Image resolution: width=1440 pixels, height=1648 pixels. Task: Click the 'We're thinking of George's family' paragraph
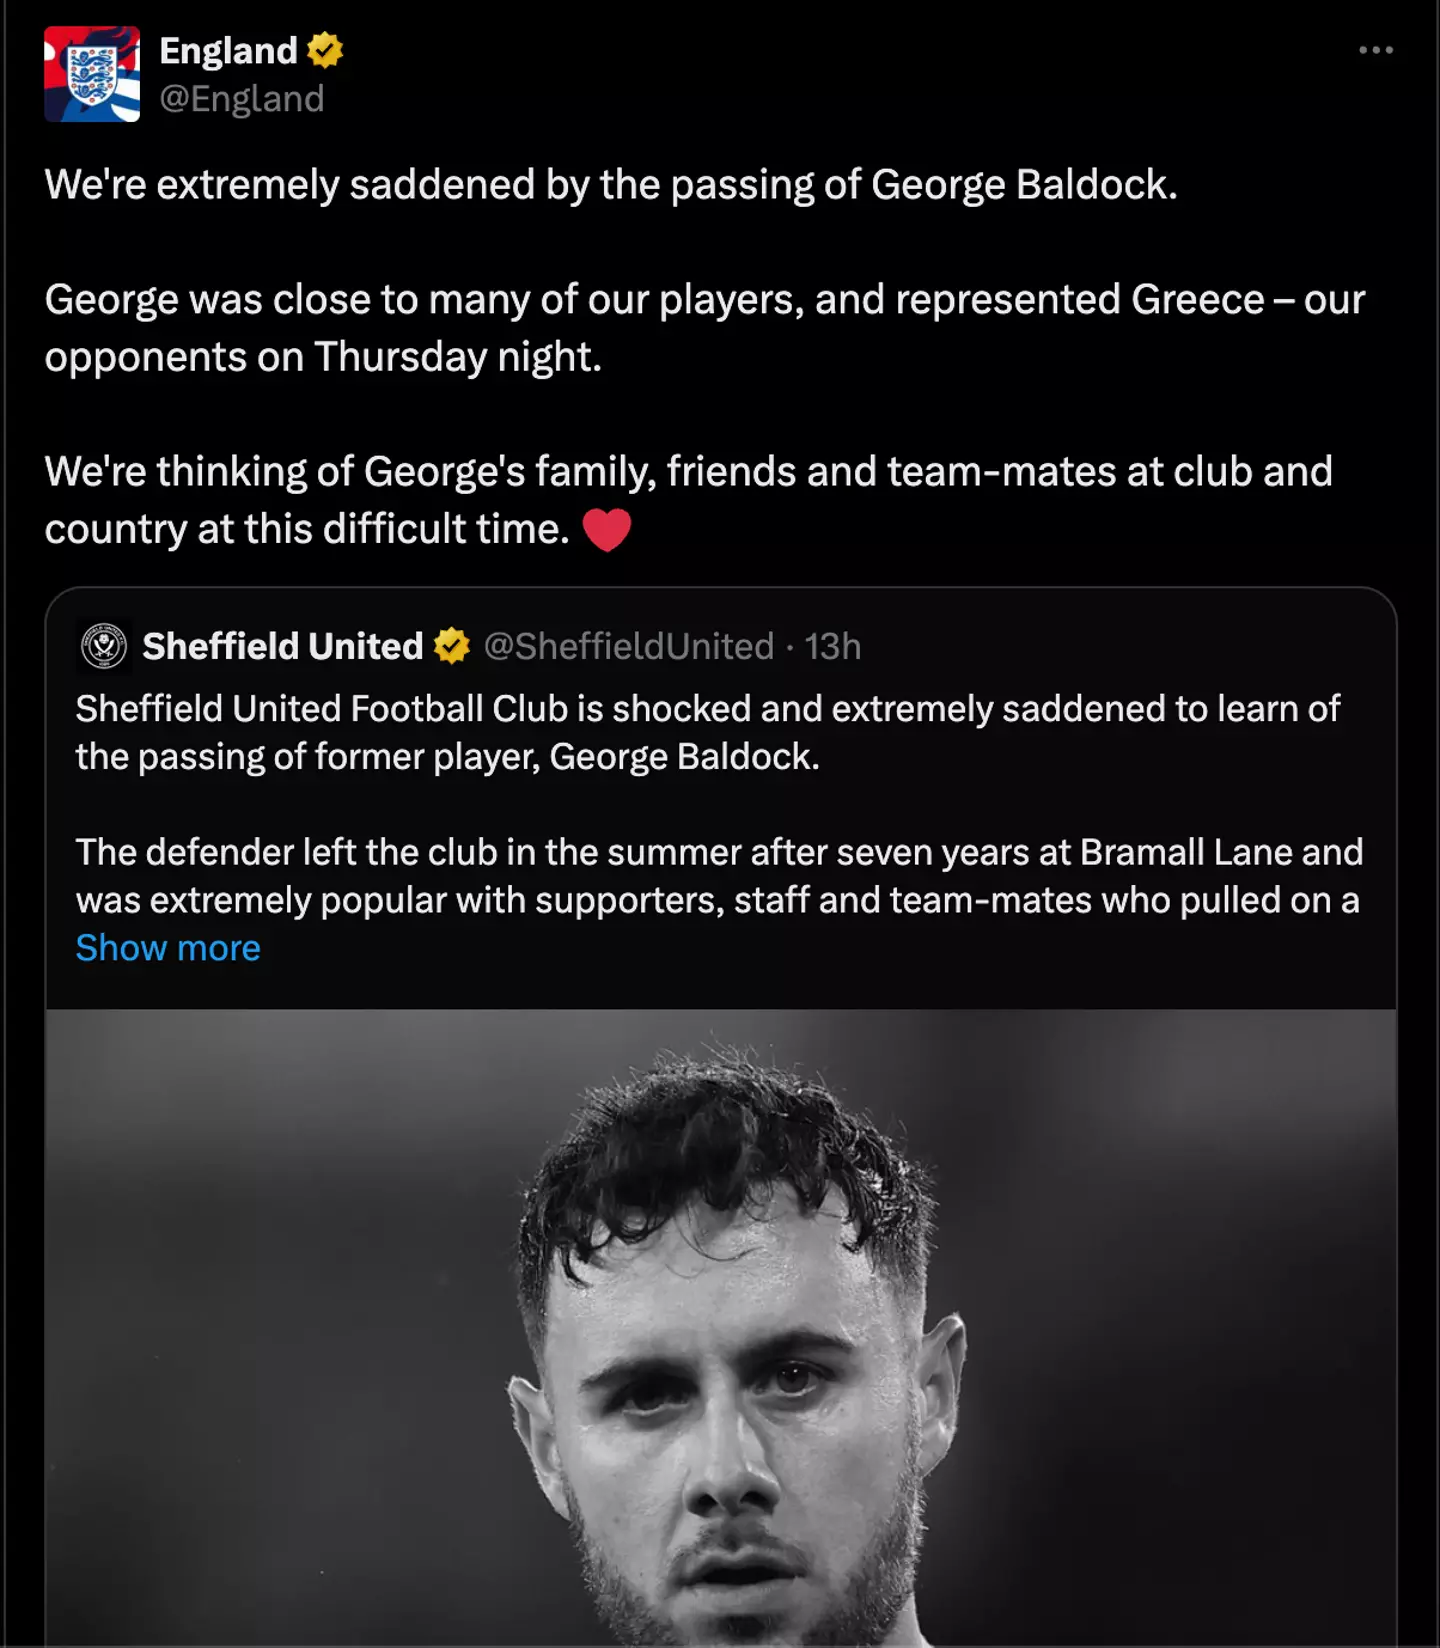(688, 472)
